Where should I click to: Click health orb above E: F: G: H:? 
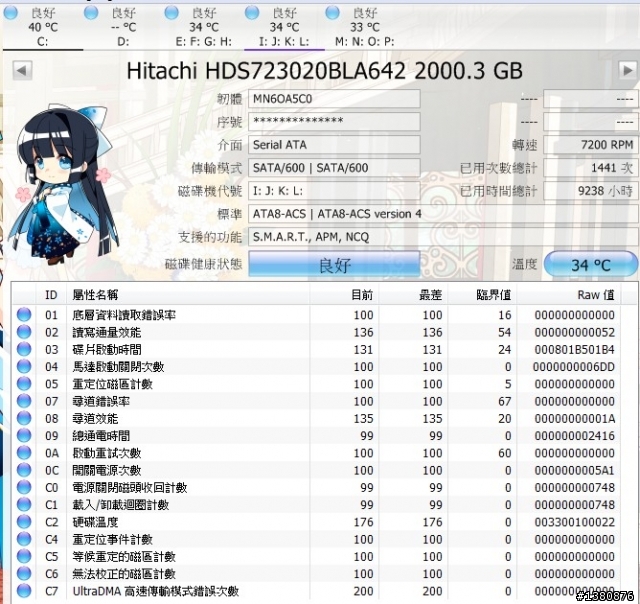pos(171,13)
